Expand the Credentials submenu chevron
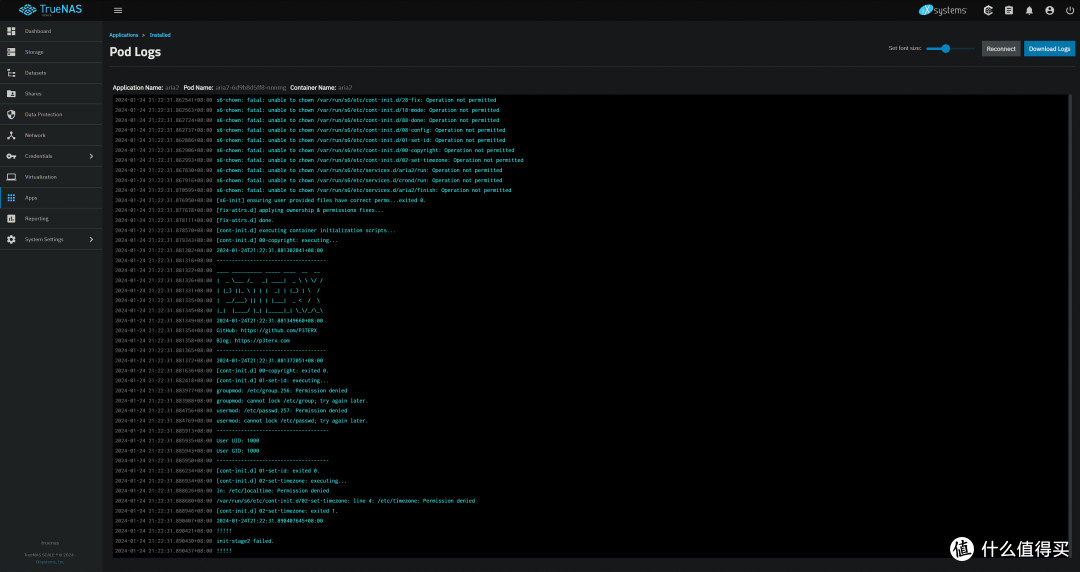The width and height of the screenshot is (1080, 572). point(92,156)
